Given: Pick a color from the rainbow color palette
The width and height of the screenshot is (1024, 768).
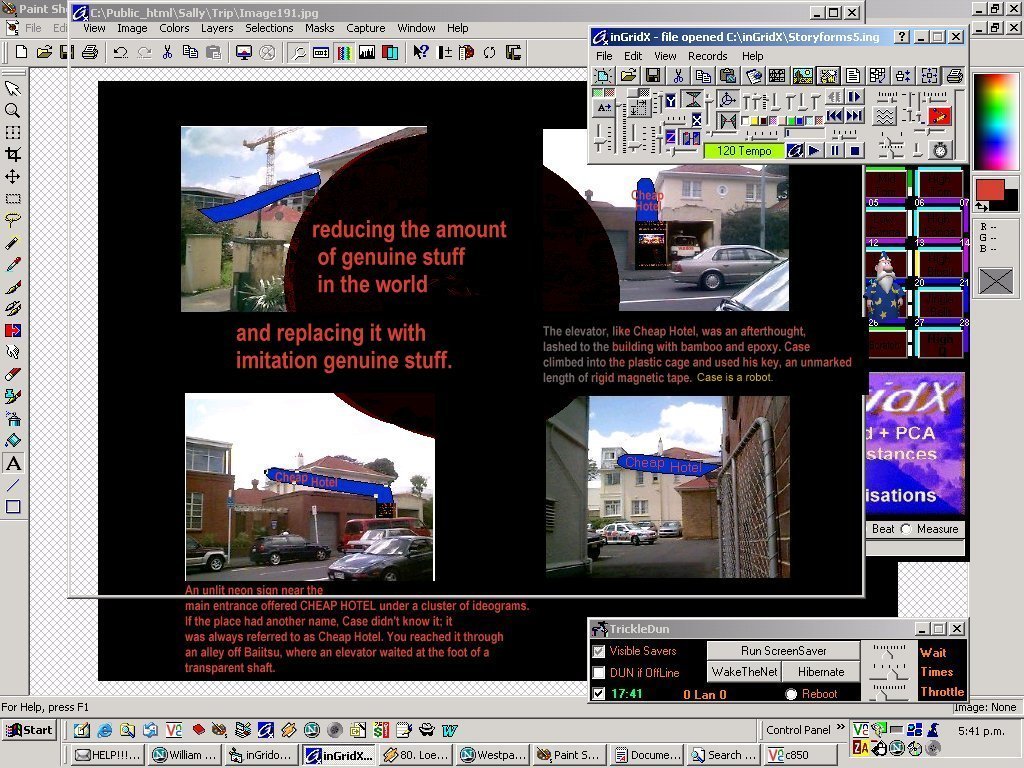Looking at the screenshot, I should click(x=995, y=121).
